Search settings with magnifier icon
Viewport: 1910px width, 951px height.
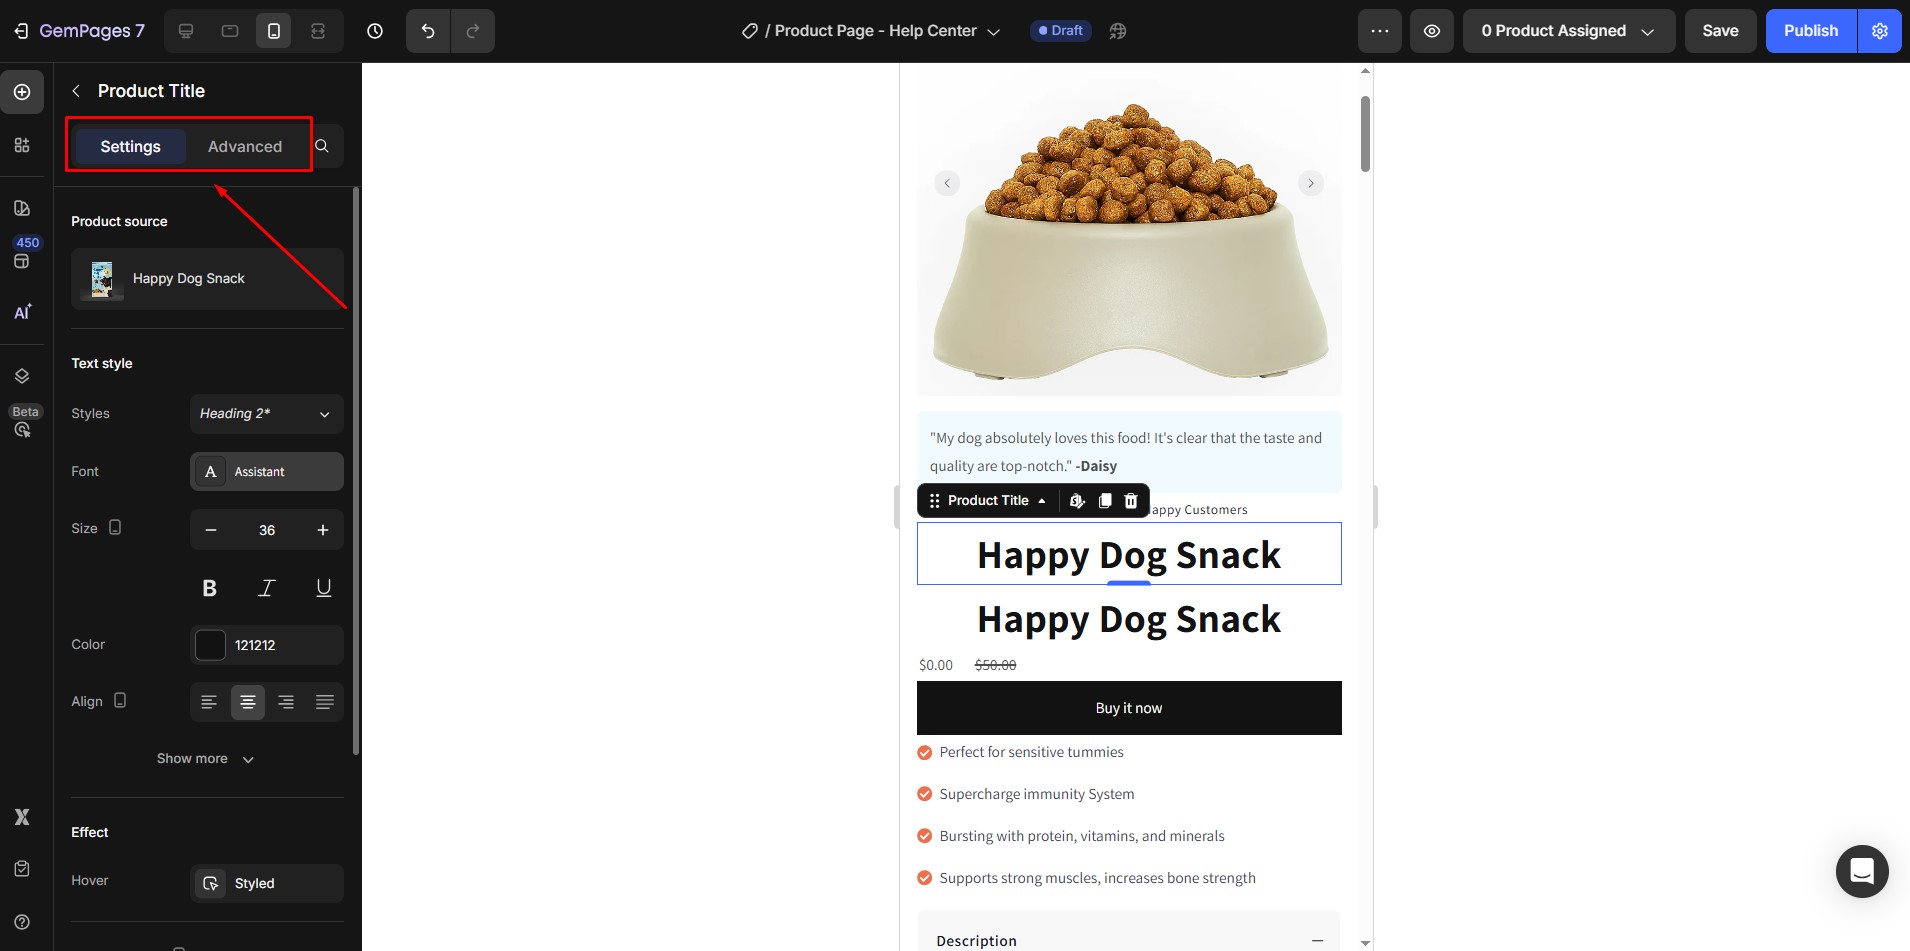(322, 146)
